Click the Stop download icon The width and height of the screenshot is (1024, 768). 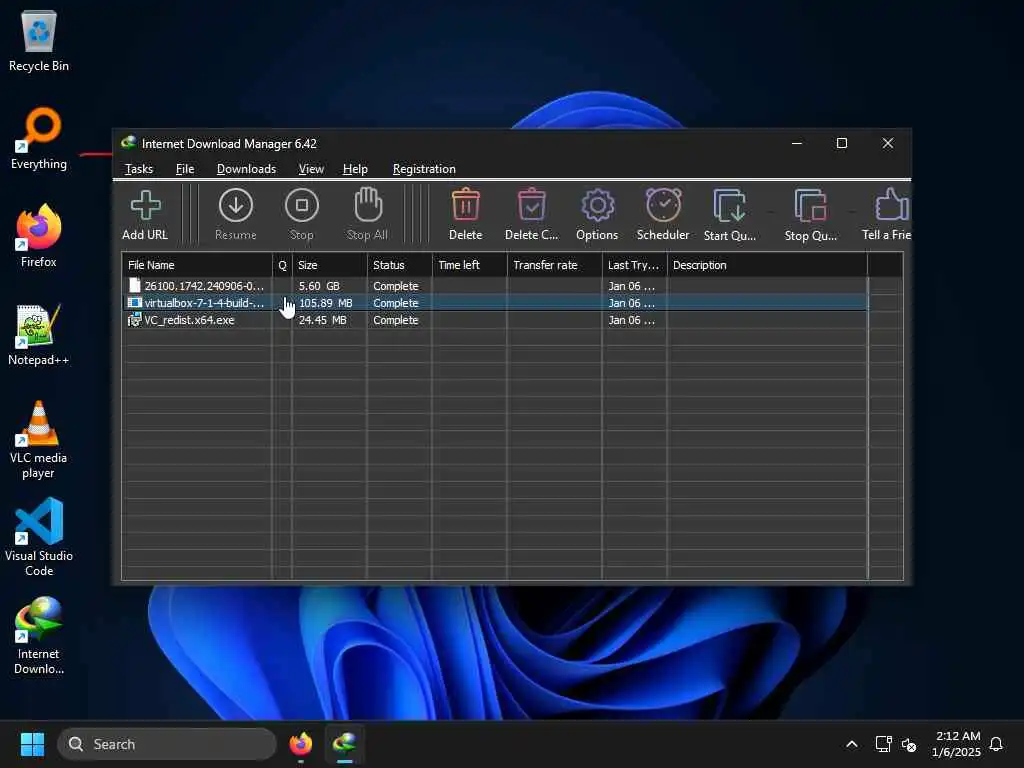[x=302, y=206]
